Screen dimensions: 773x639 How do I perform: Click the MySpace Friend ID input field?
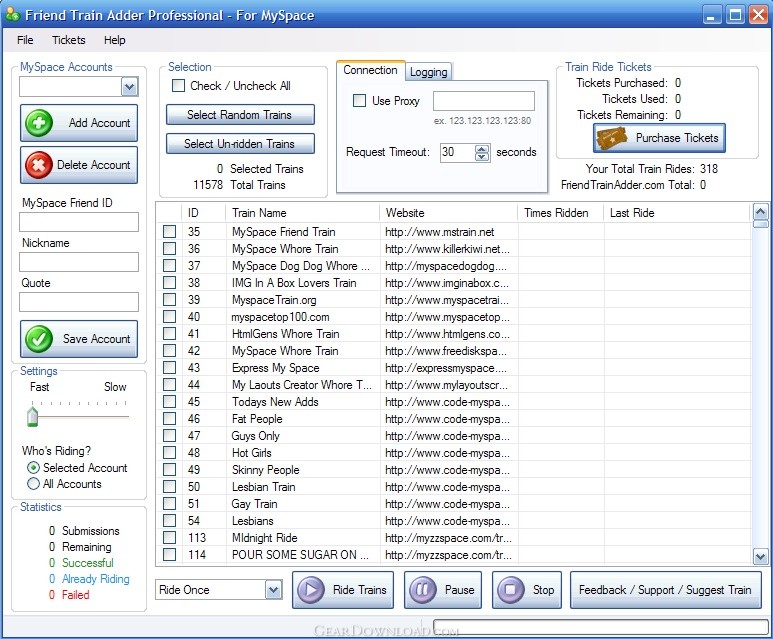pyautogui.click(x=79, y=222)
